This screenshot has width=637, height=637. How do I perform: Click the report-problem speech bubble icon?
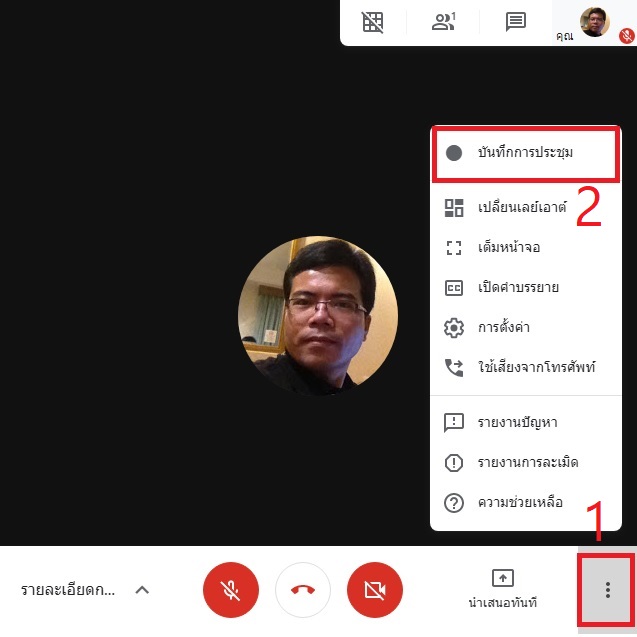tap(454, 423)
